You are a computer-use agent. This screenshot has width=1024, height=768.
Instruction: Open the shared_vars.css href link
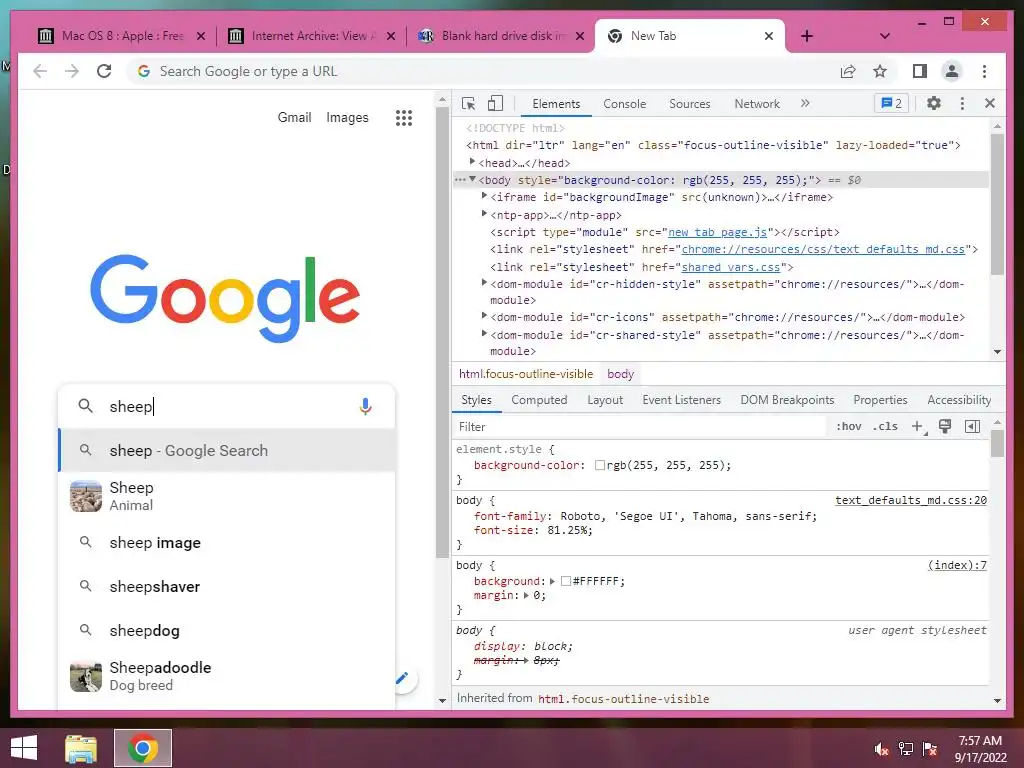click(731, 267)
